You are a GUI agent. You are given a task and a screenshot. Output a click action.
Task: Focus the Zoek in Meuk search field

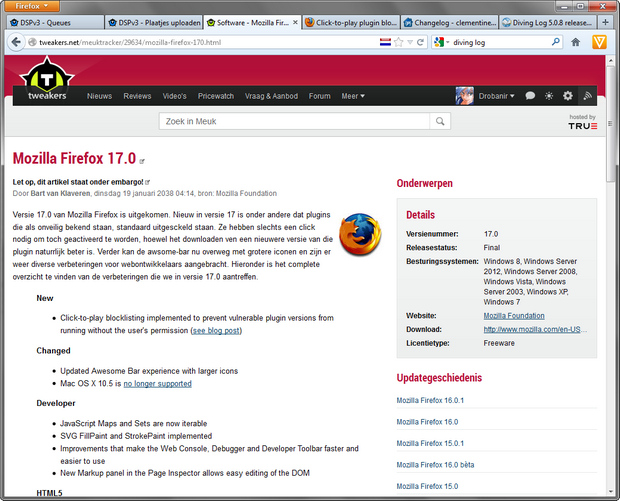[294, 121]
